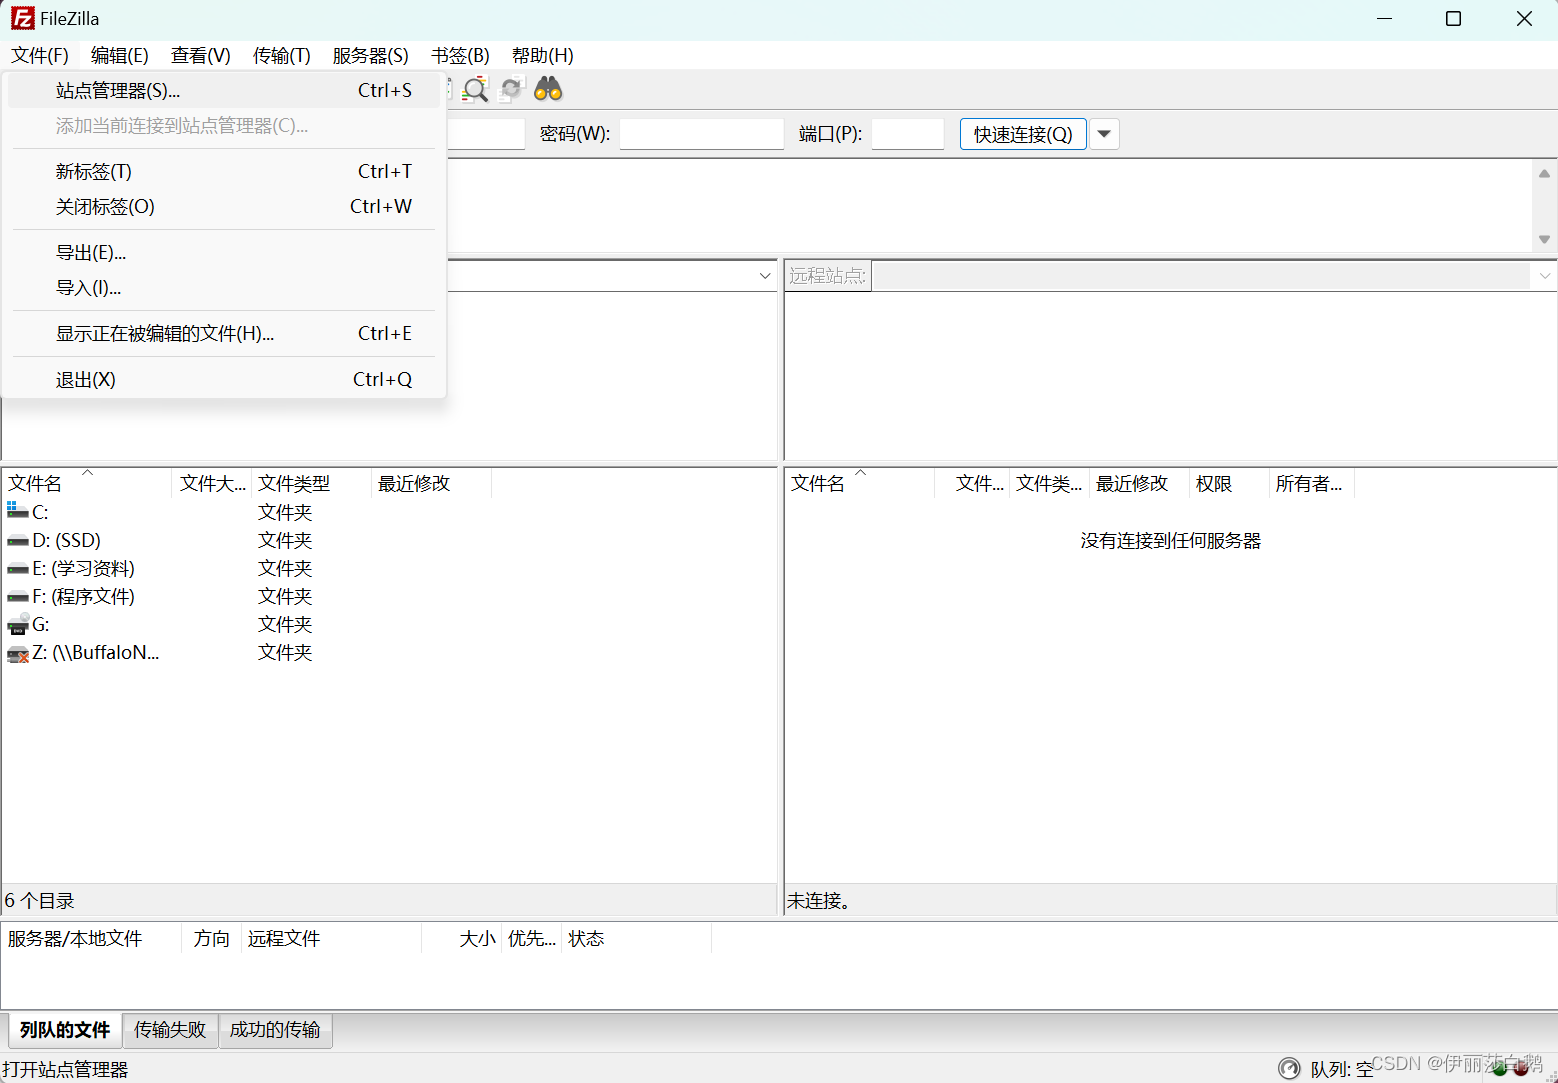Click the queue 远程文件 column header
This screenshot has height=1083, width=1558.
(x=331, y=938)
